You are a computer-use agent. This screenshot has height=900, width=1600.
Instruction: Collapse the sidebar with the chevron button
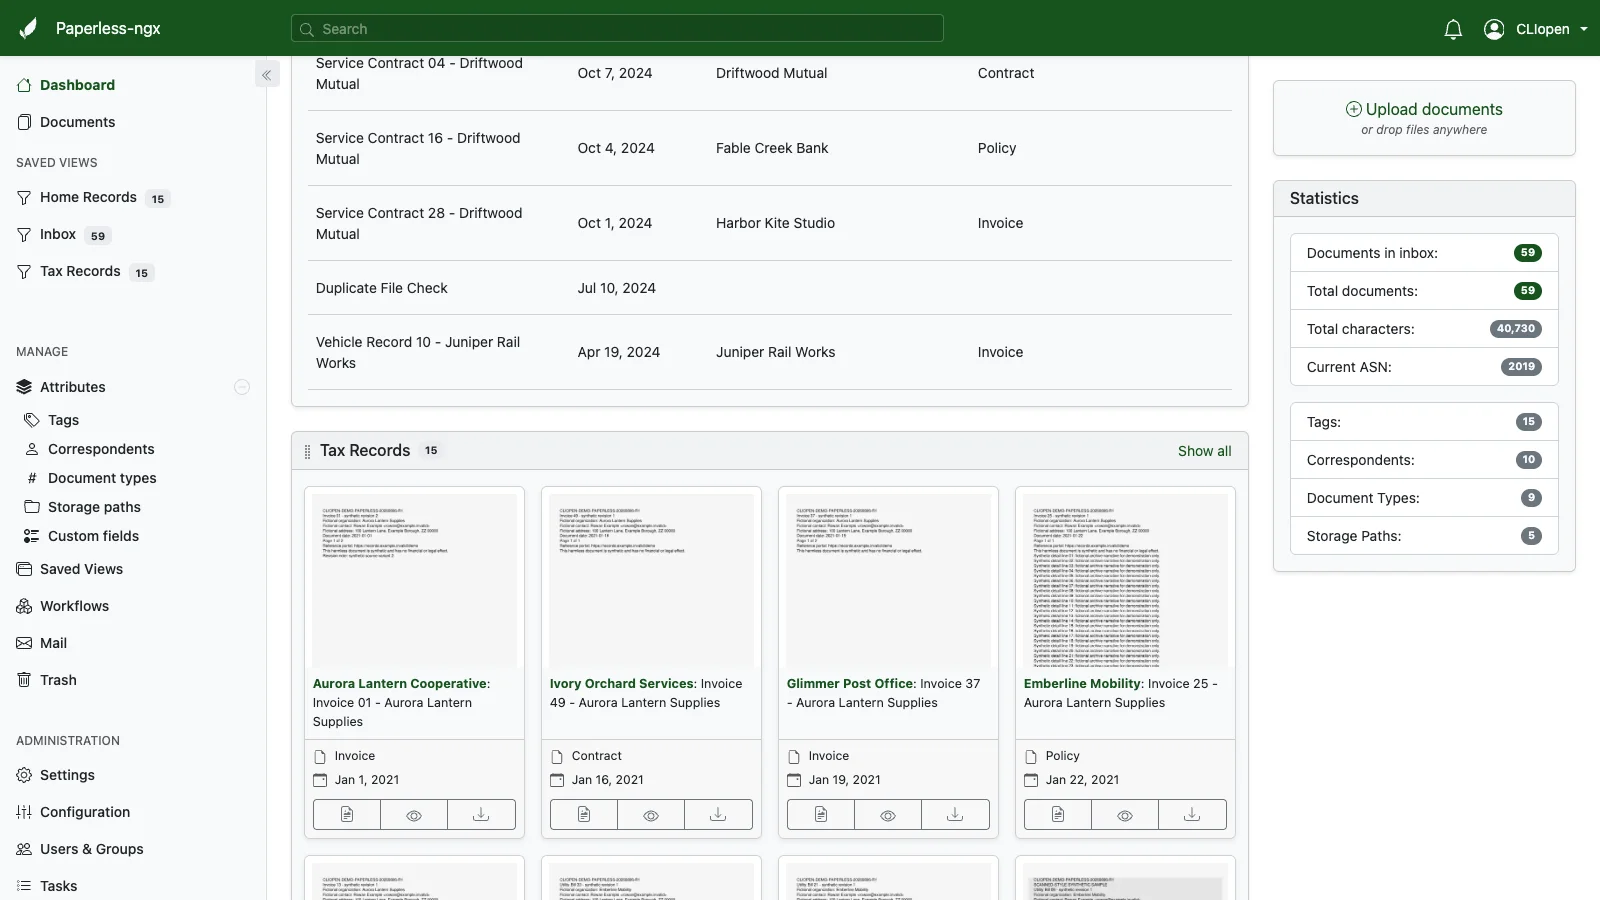(x=267, y=75)
